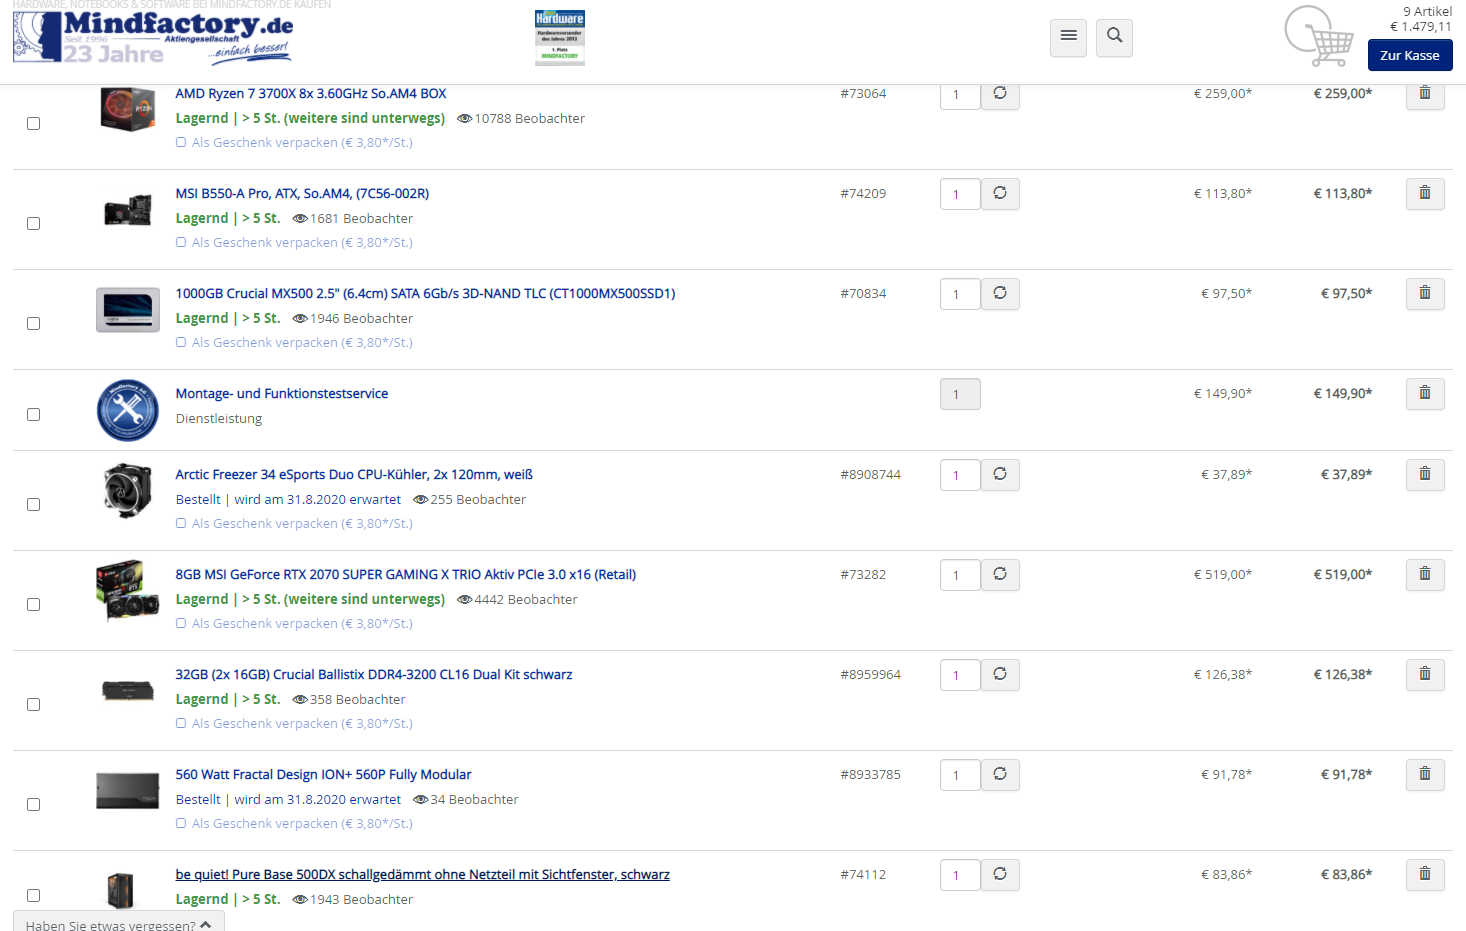Open the 8GB MSI GeForce RTX 2070 link
Viewport: 1466px width, 931px height.
[406, 574]
